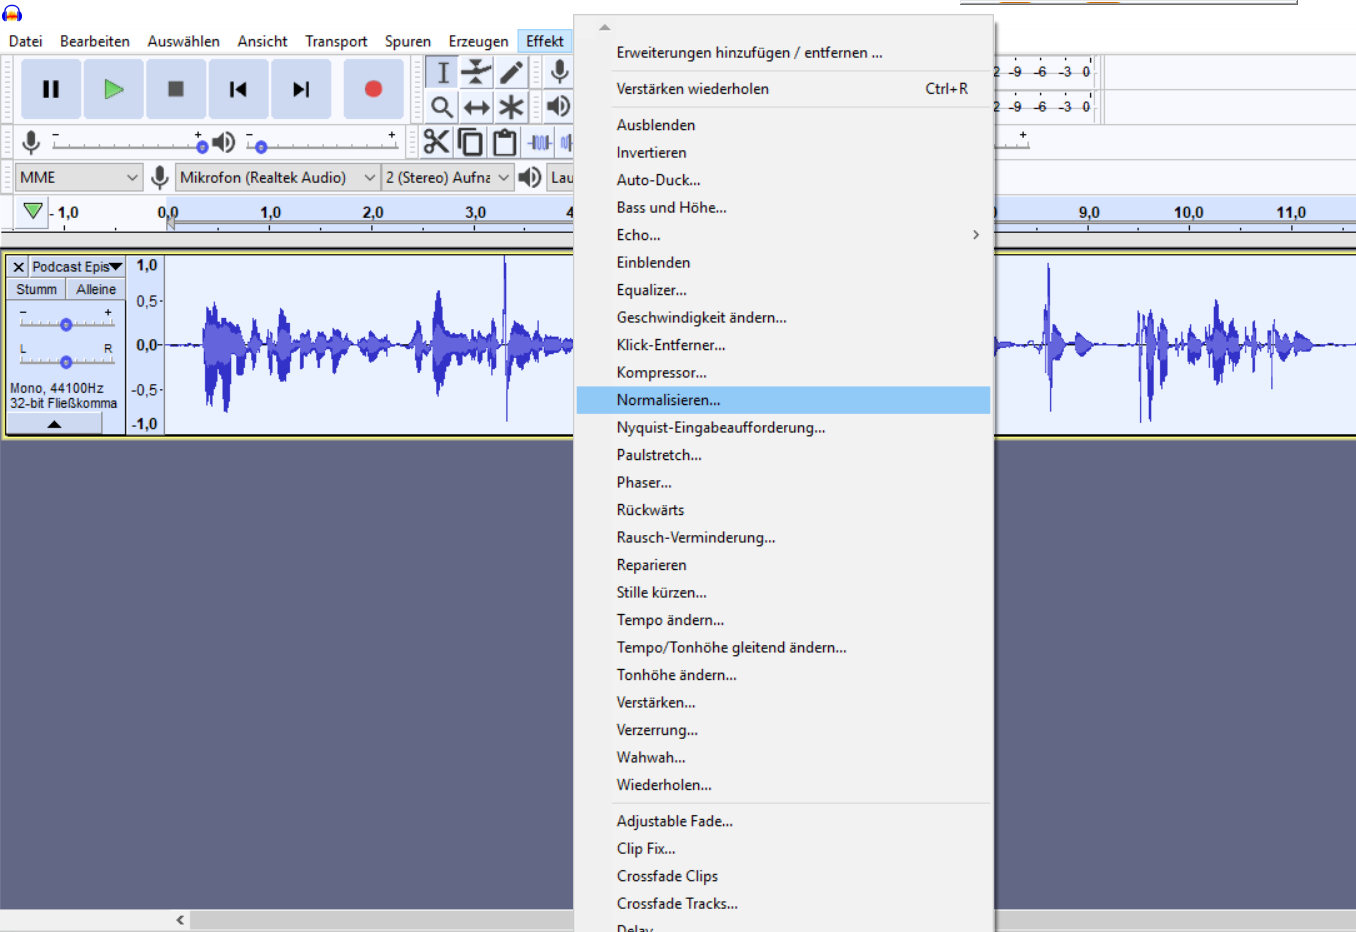Open the Ansicht menu

(x=262, y=41)
